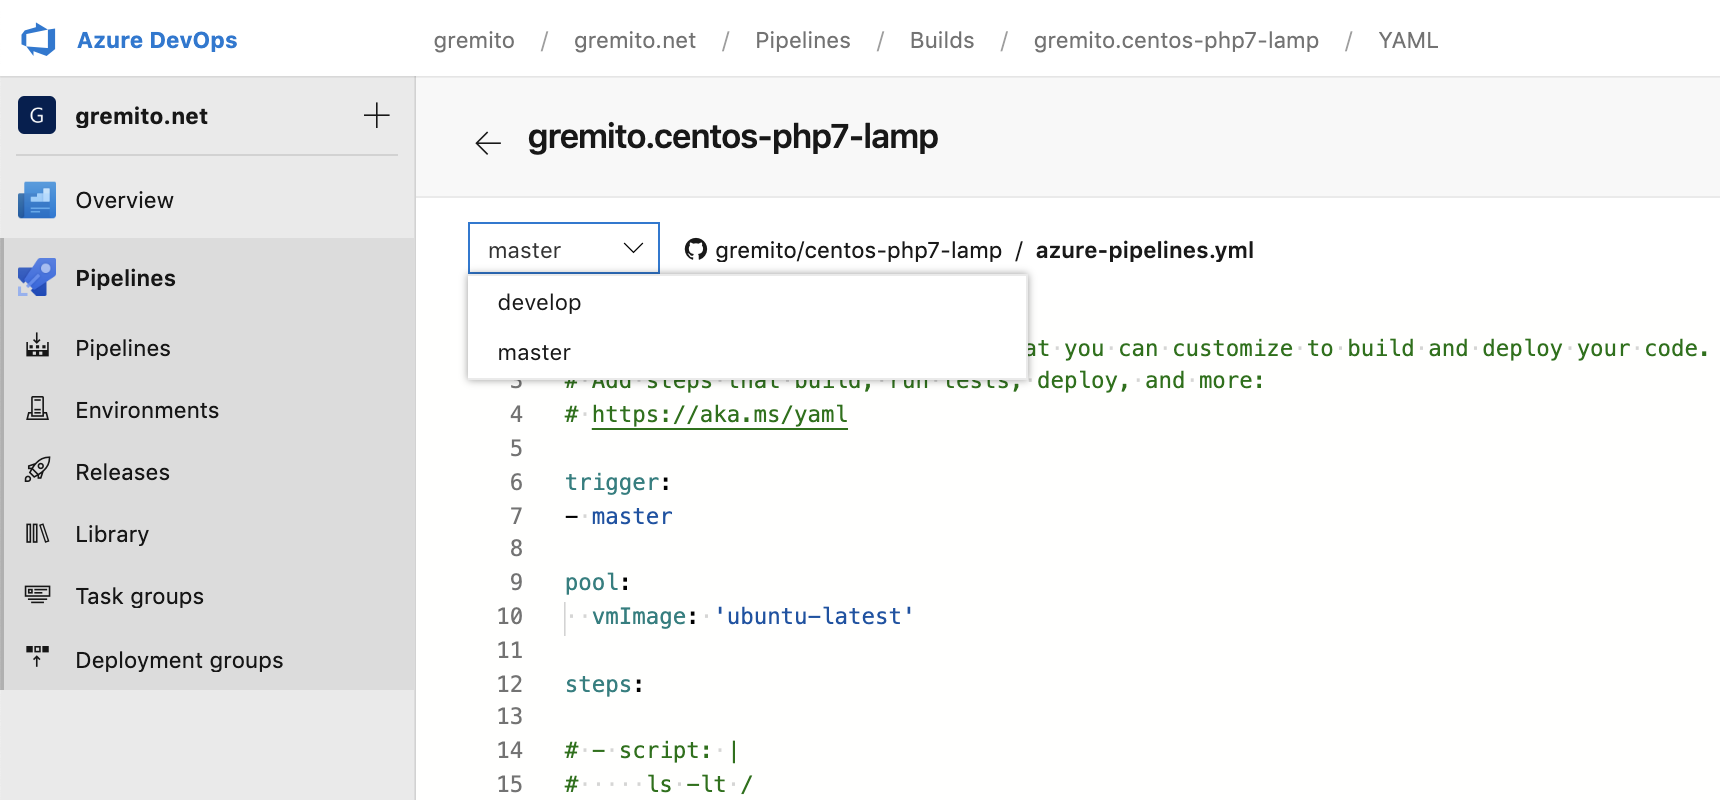
Task: Open Library via its books icon
Action: (37, 533)
